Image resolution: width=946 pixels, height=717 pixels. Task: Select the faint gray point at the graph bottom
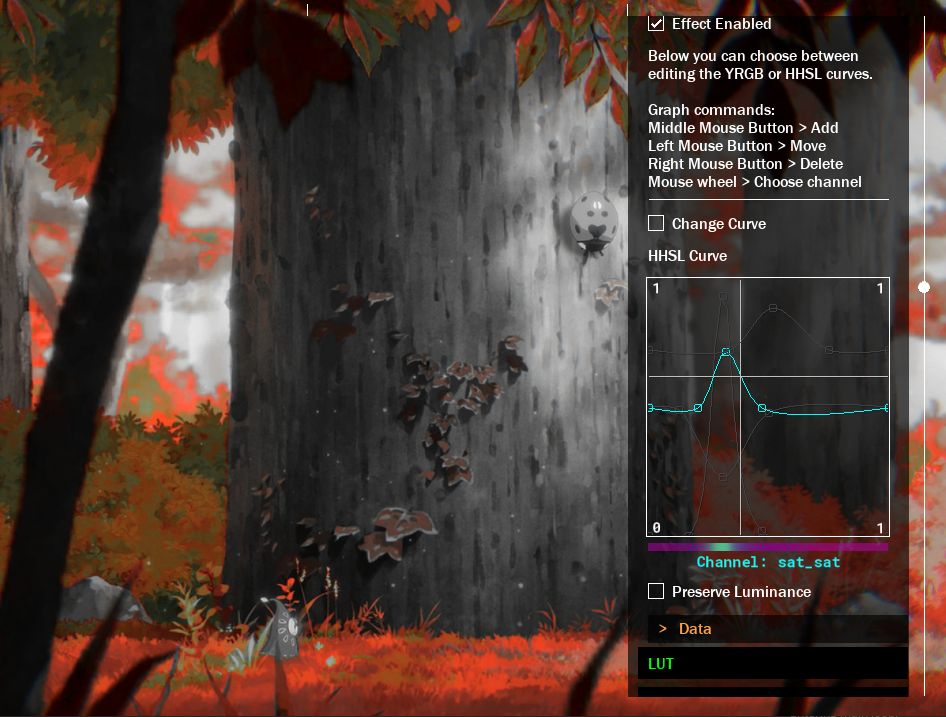762,531
